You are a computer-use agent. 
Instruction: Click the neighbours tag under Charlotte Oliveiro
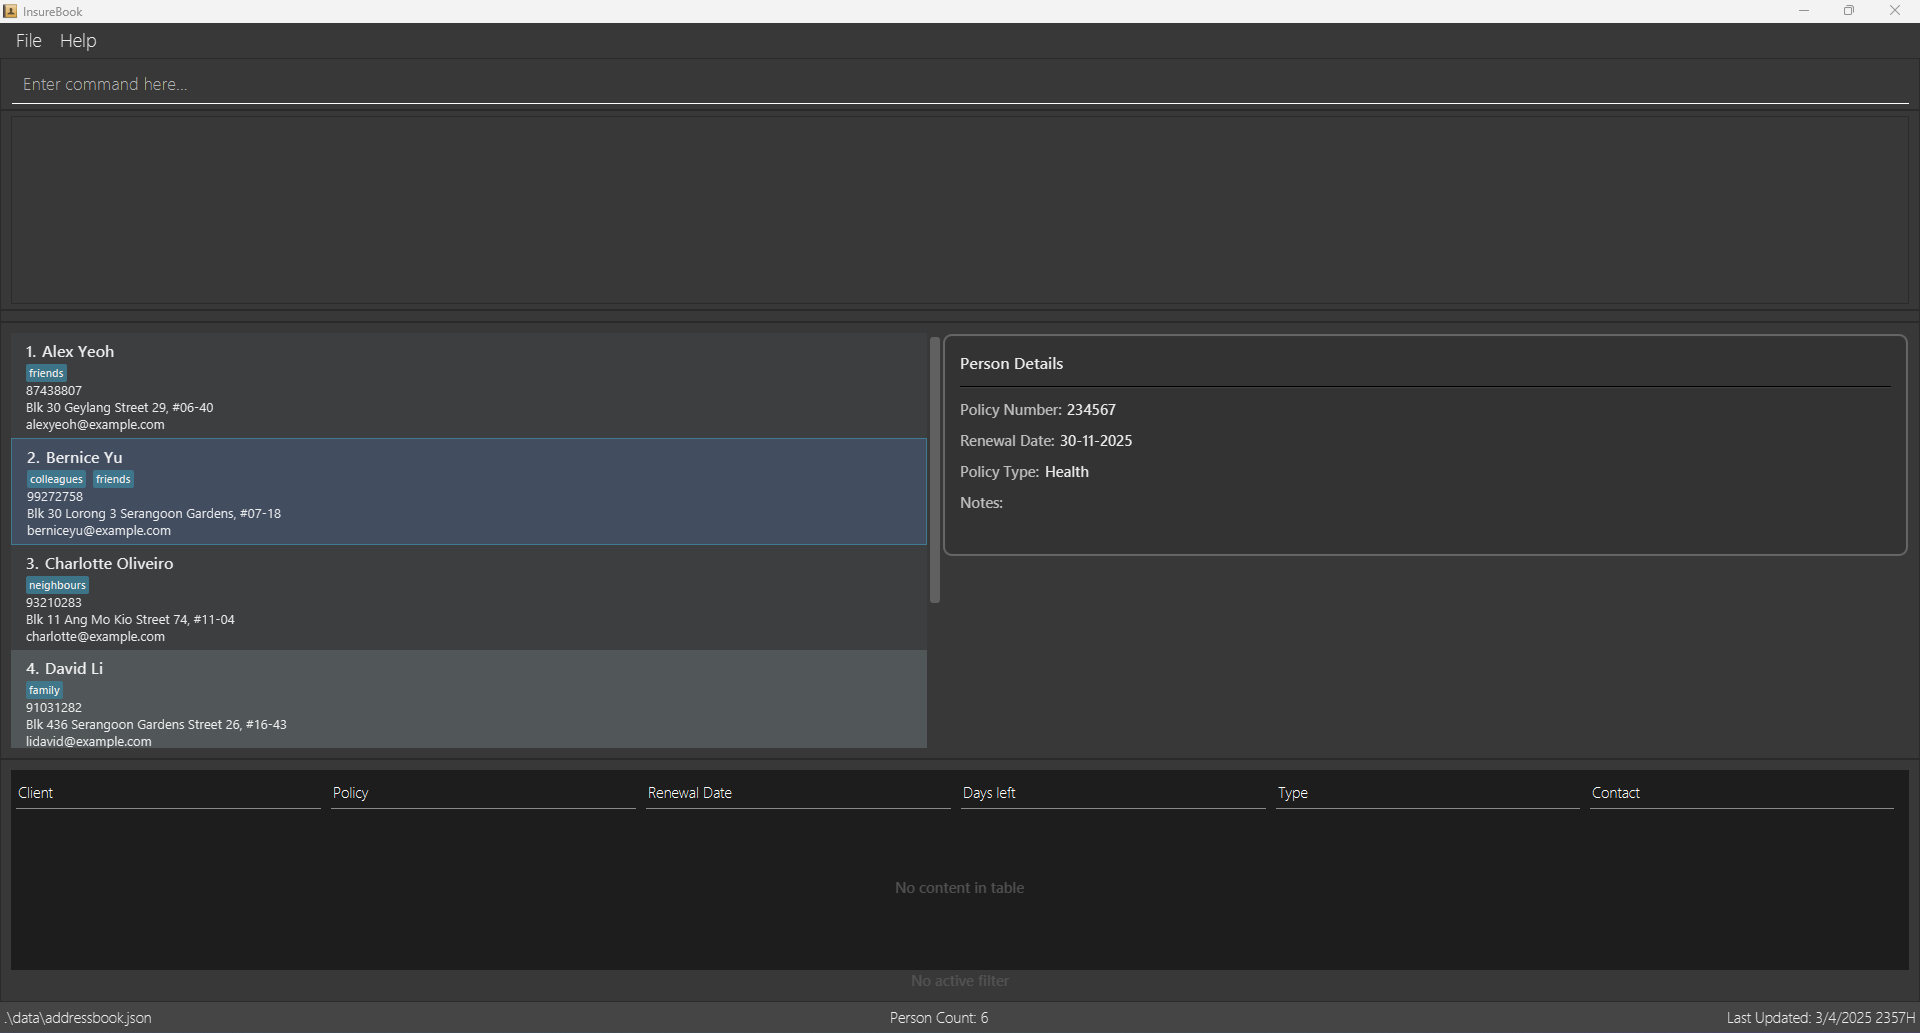(57, 585)
